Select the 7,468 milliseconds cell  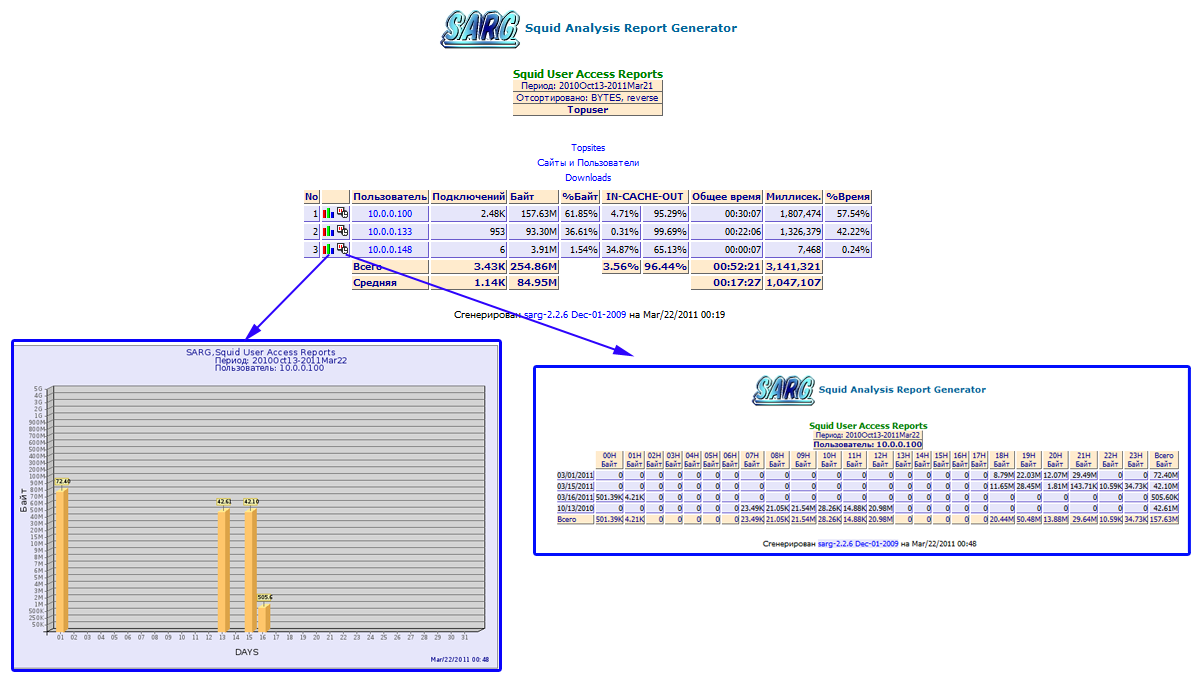tap(794, 250)
